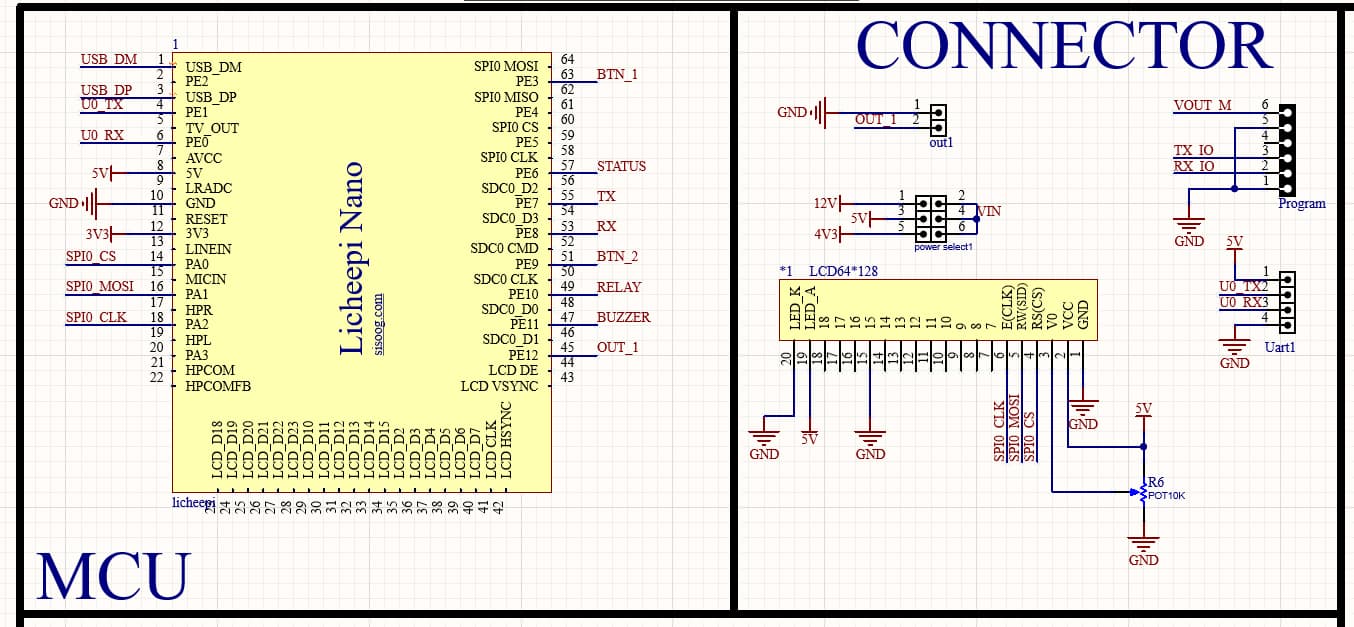The width and height of the screenshot is (1354, 627).
Task: Select the OUT_1 net label on MCU pin 45
Action: tap(617, 348)
